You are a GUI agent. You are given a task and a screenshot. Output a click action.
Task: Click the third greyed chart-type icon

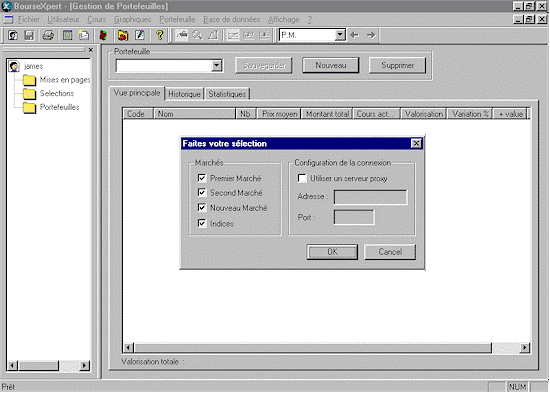(264, 35)
